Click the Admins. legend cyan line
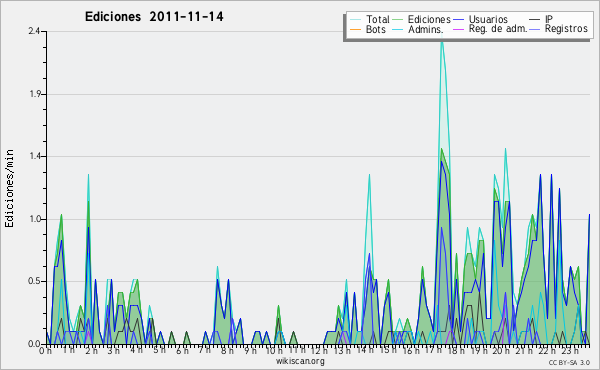600x370 pixels. [398, 29]
